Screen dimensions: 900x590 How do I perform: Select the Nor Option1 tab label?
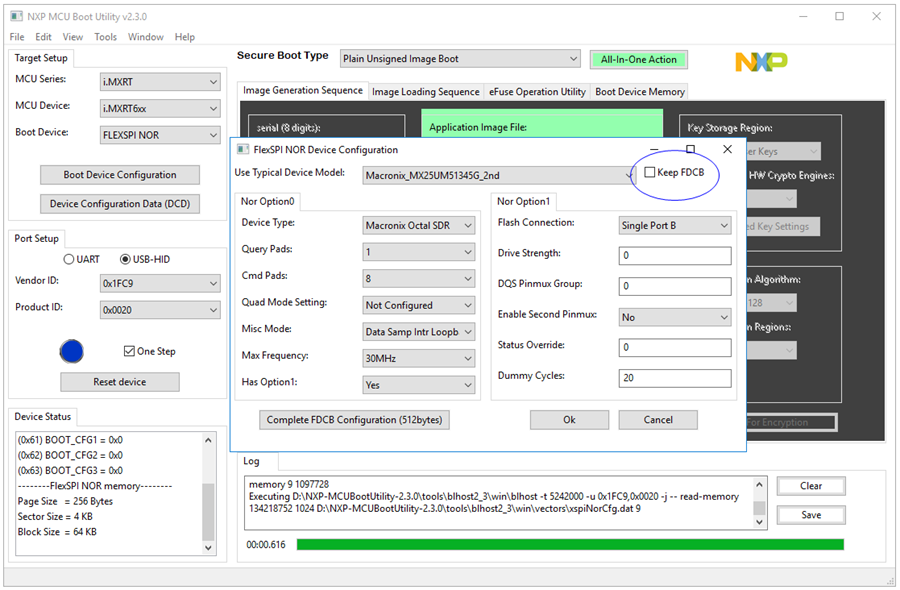coord(523,201)
